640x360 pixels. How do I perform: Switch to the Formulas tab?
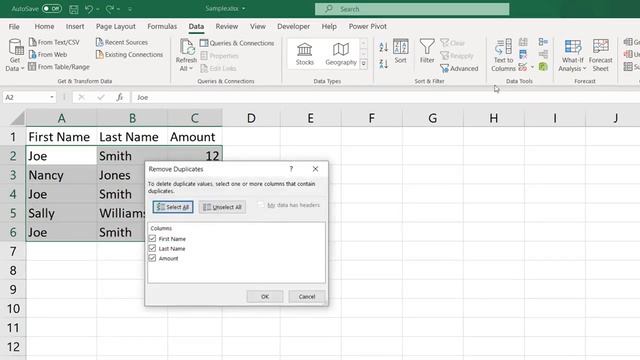click(x=162, y=27)
